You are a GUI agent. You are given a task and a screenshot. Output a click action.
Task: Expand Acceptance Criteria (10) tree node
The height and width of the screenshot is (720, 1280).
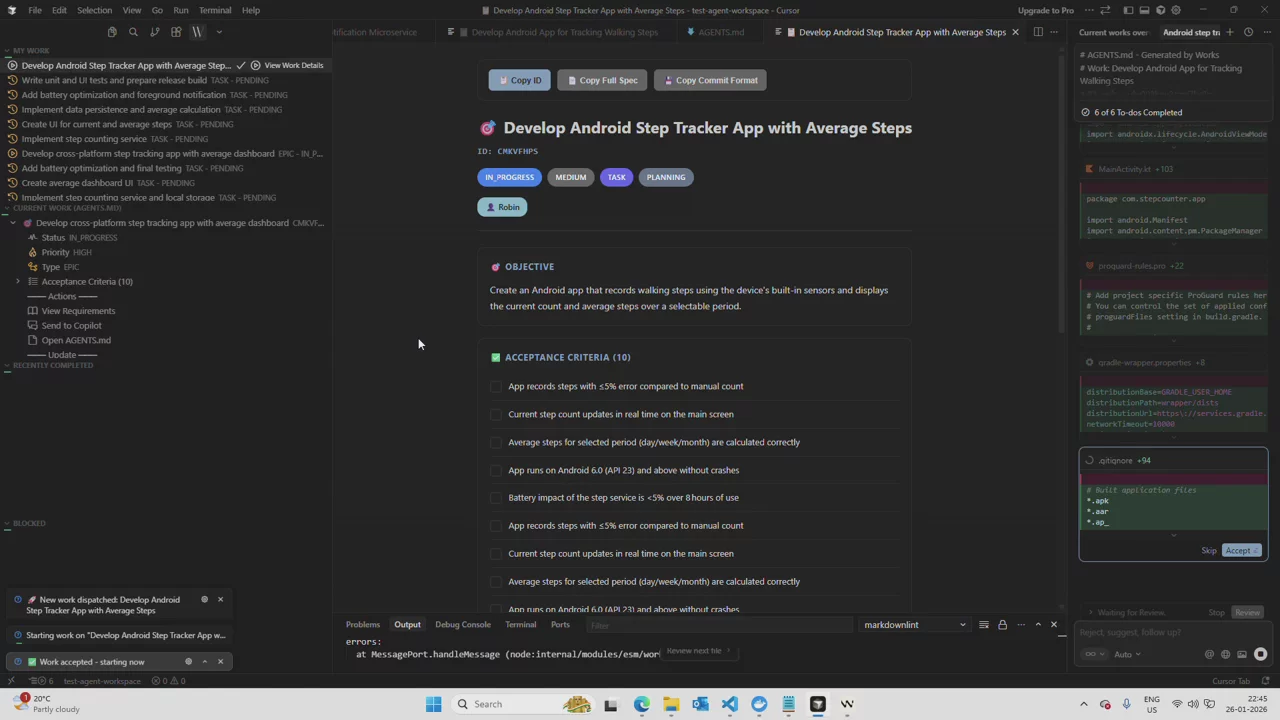[18, 282]
